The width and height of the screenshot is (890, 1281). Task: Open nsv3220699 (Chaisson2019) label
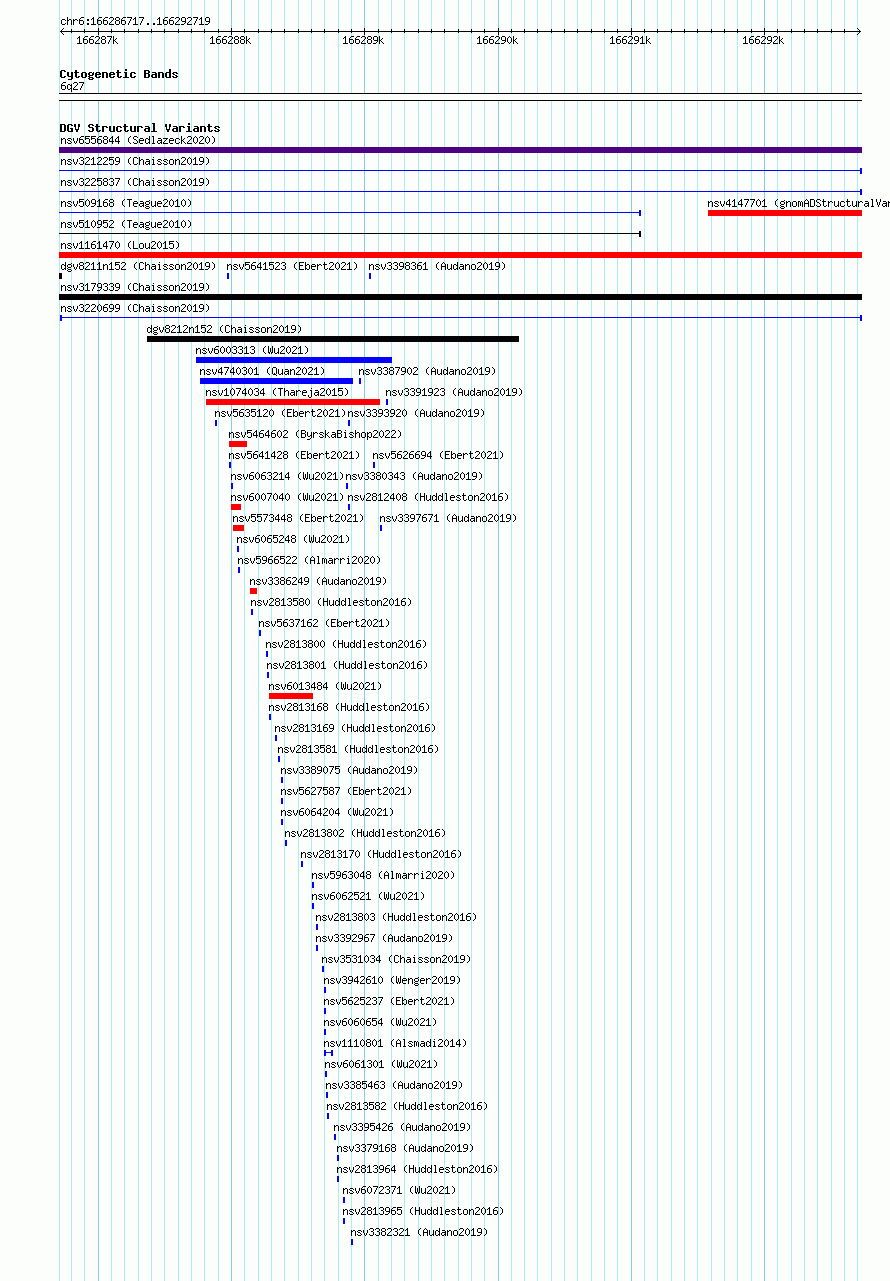135,308
